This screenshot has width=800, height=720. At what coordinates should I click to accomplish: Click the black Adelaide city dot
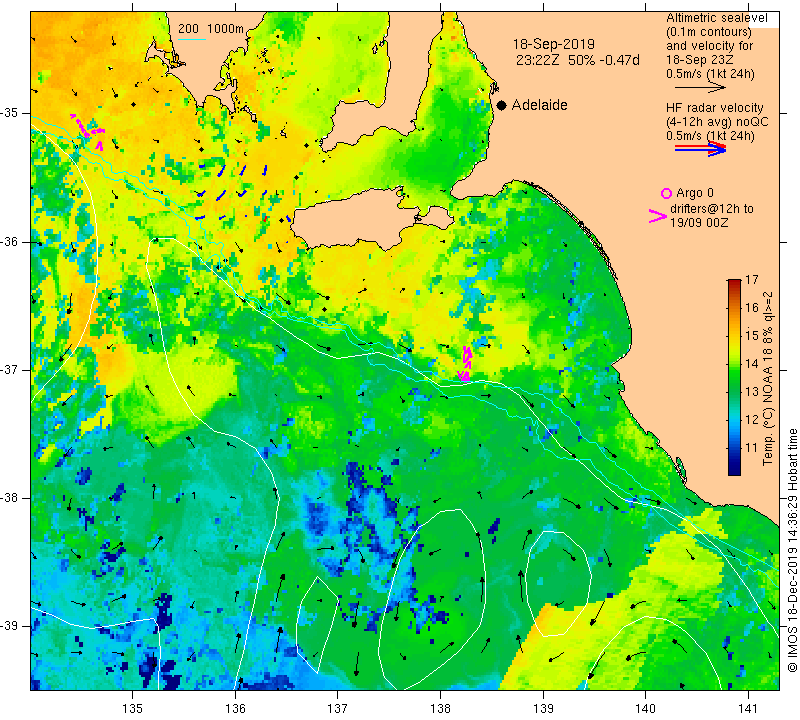point(502,105)
